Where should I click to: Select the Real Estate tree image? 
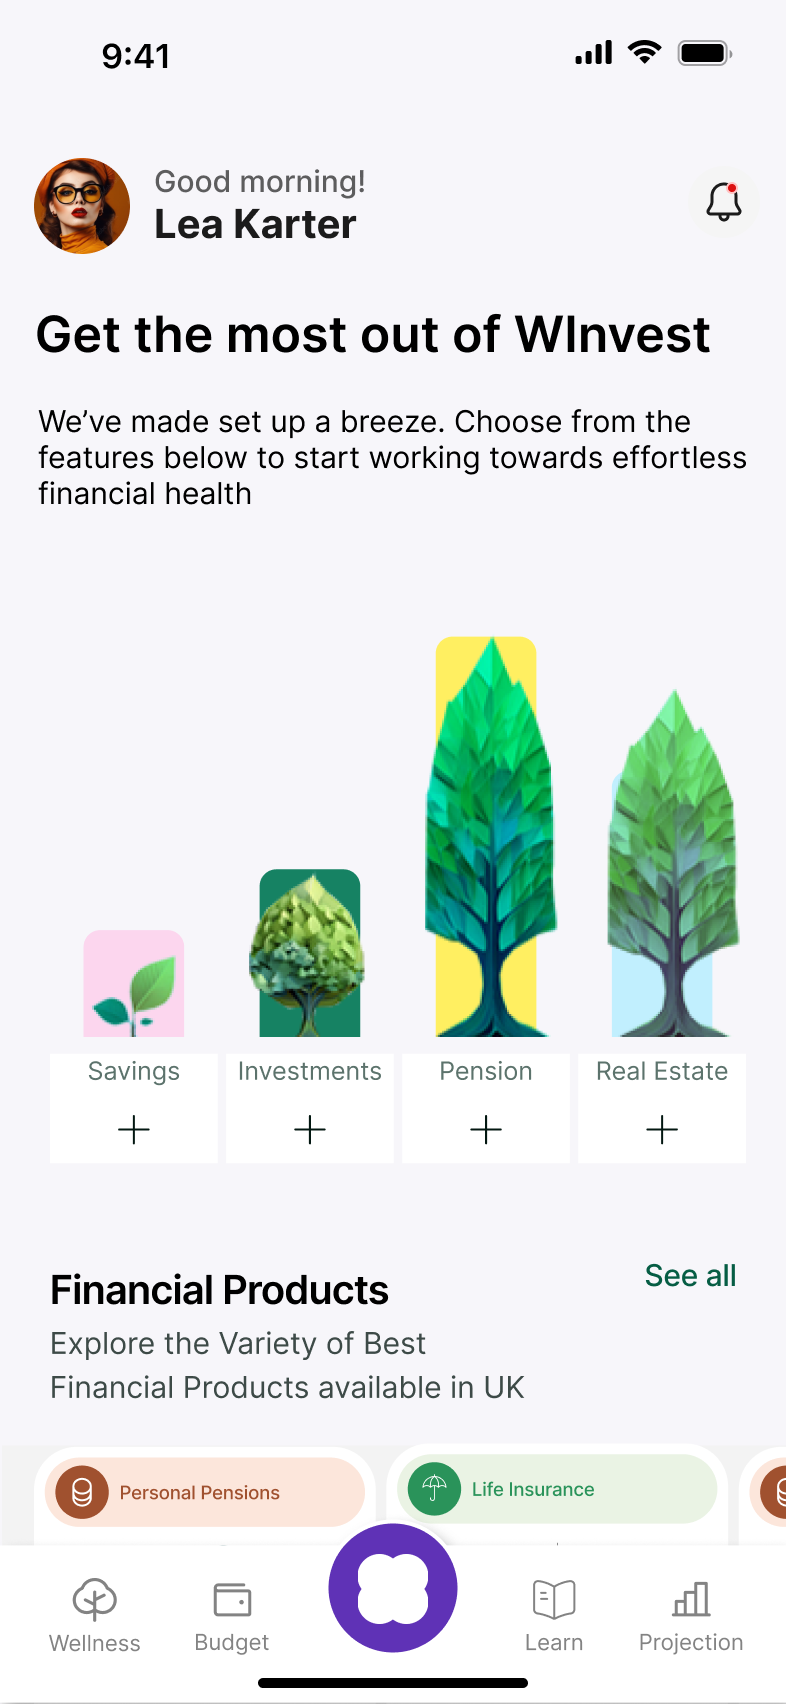(672, 866)
